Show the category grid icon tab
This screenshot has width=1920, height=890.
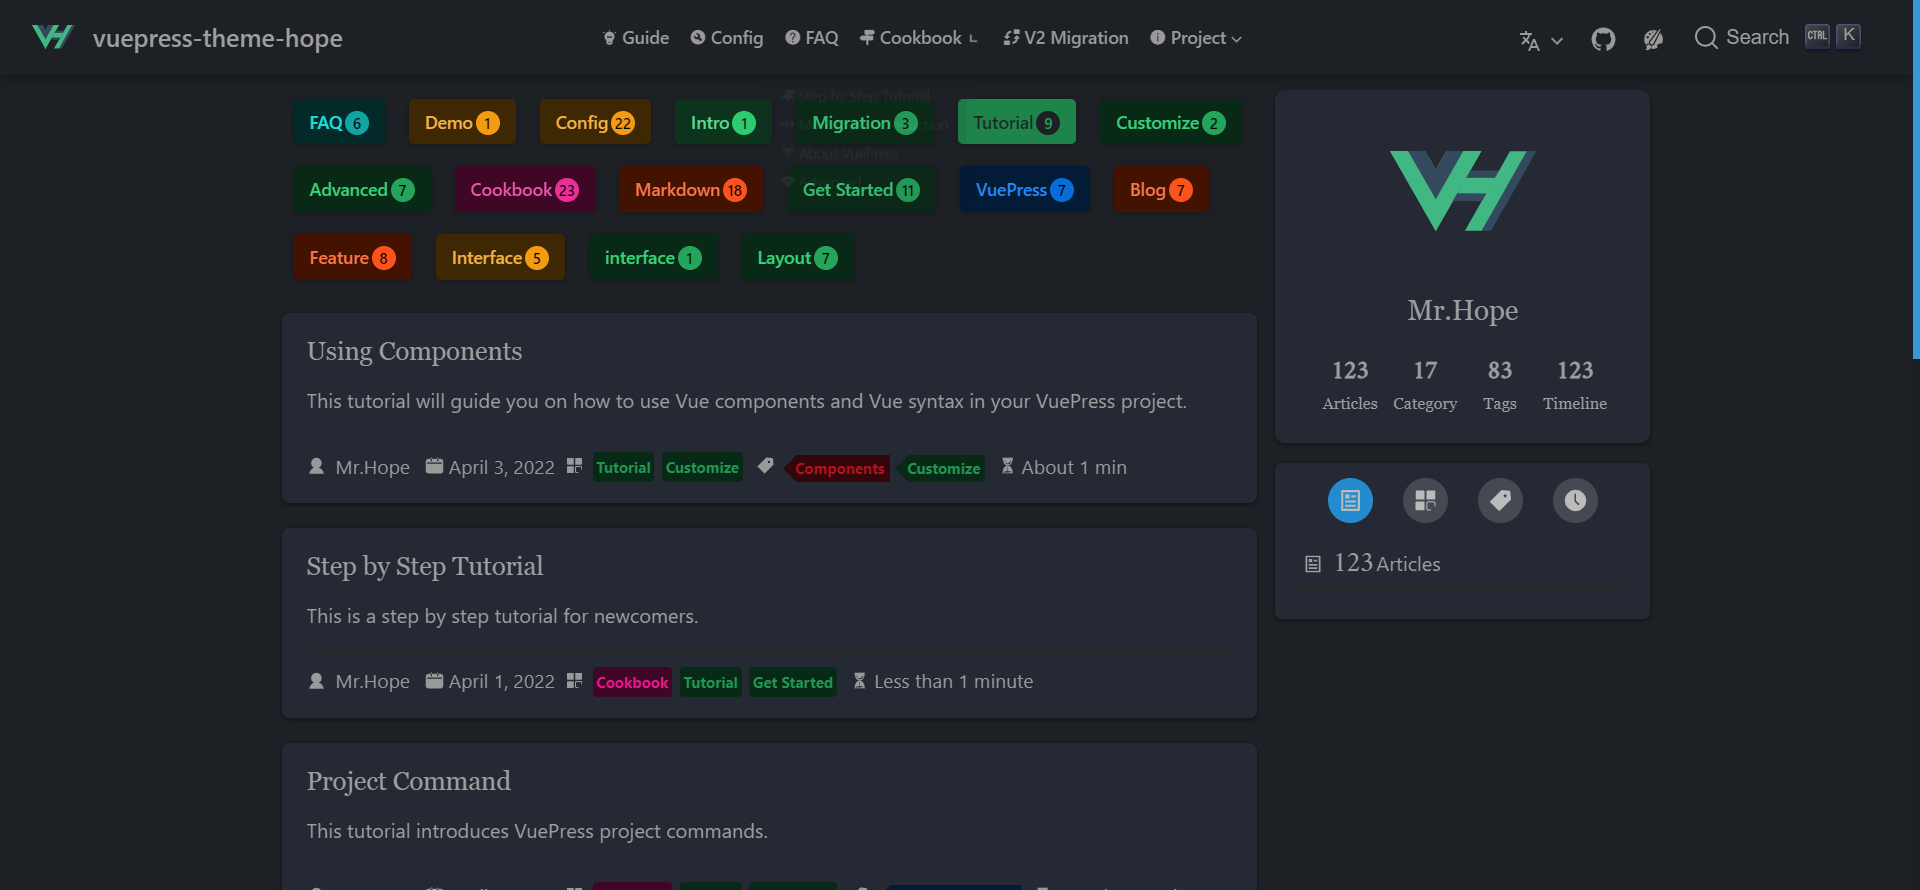click(1425, 500)
